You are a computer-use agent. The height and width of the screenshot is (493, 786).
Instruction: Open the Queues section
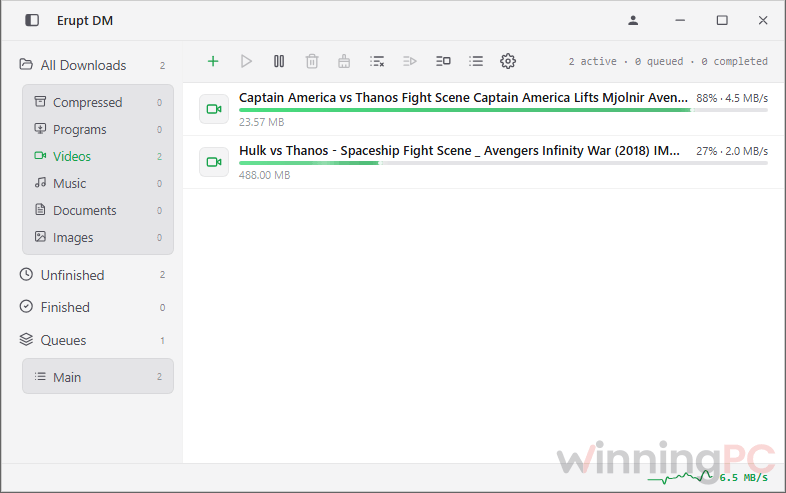point(93,341)
